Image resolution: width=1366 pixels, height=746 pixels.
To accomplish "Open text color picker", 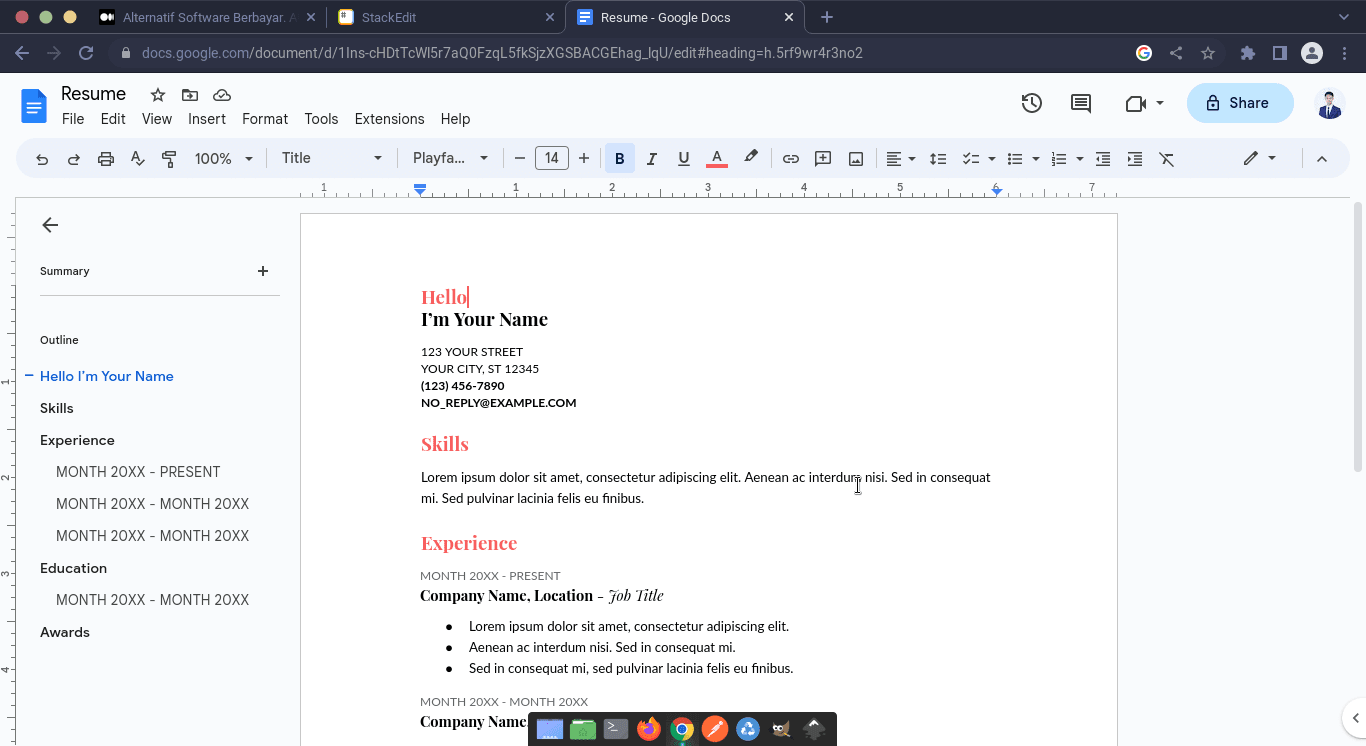I will coord(716,159).
